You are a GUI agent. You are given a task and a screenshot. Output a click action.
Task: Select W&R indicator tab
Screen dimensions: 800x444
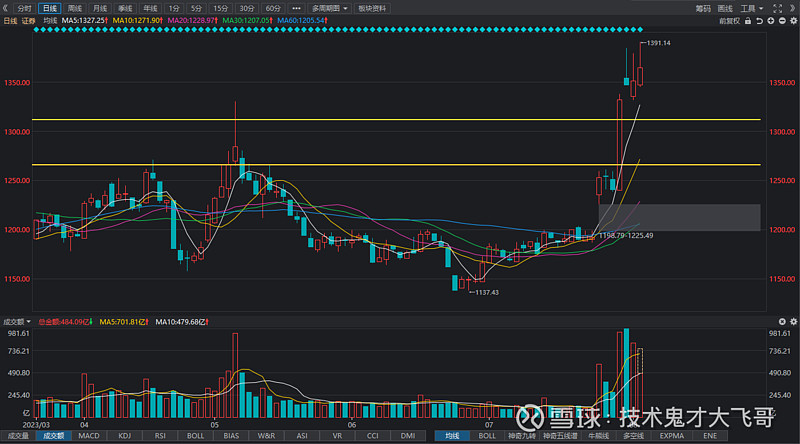(x=266, y=436)
